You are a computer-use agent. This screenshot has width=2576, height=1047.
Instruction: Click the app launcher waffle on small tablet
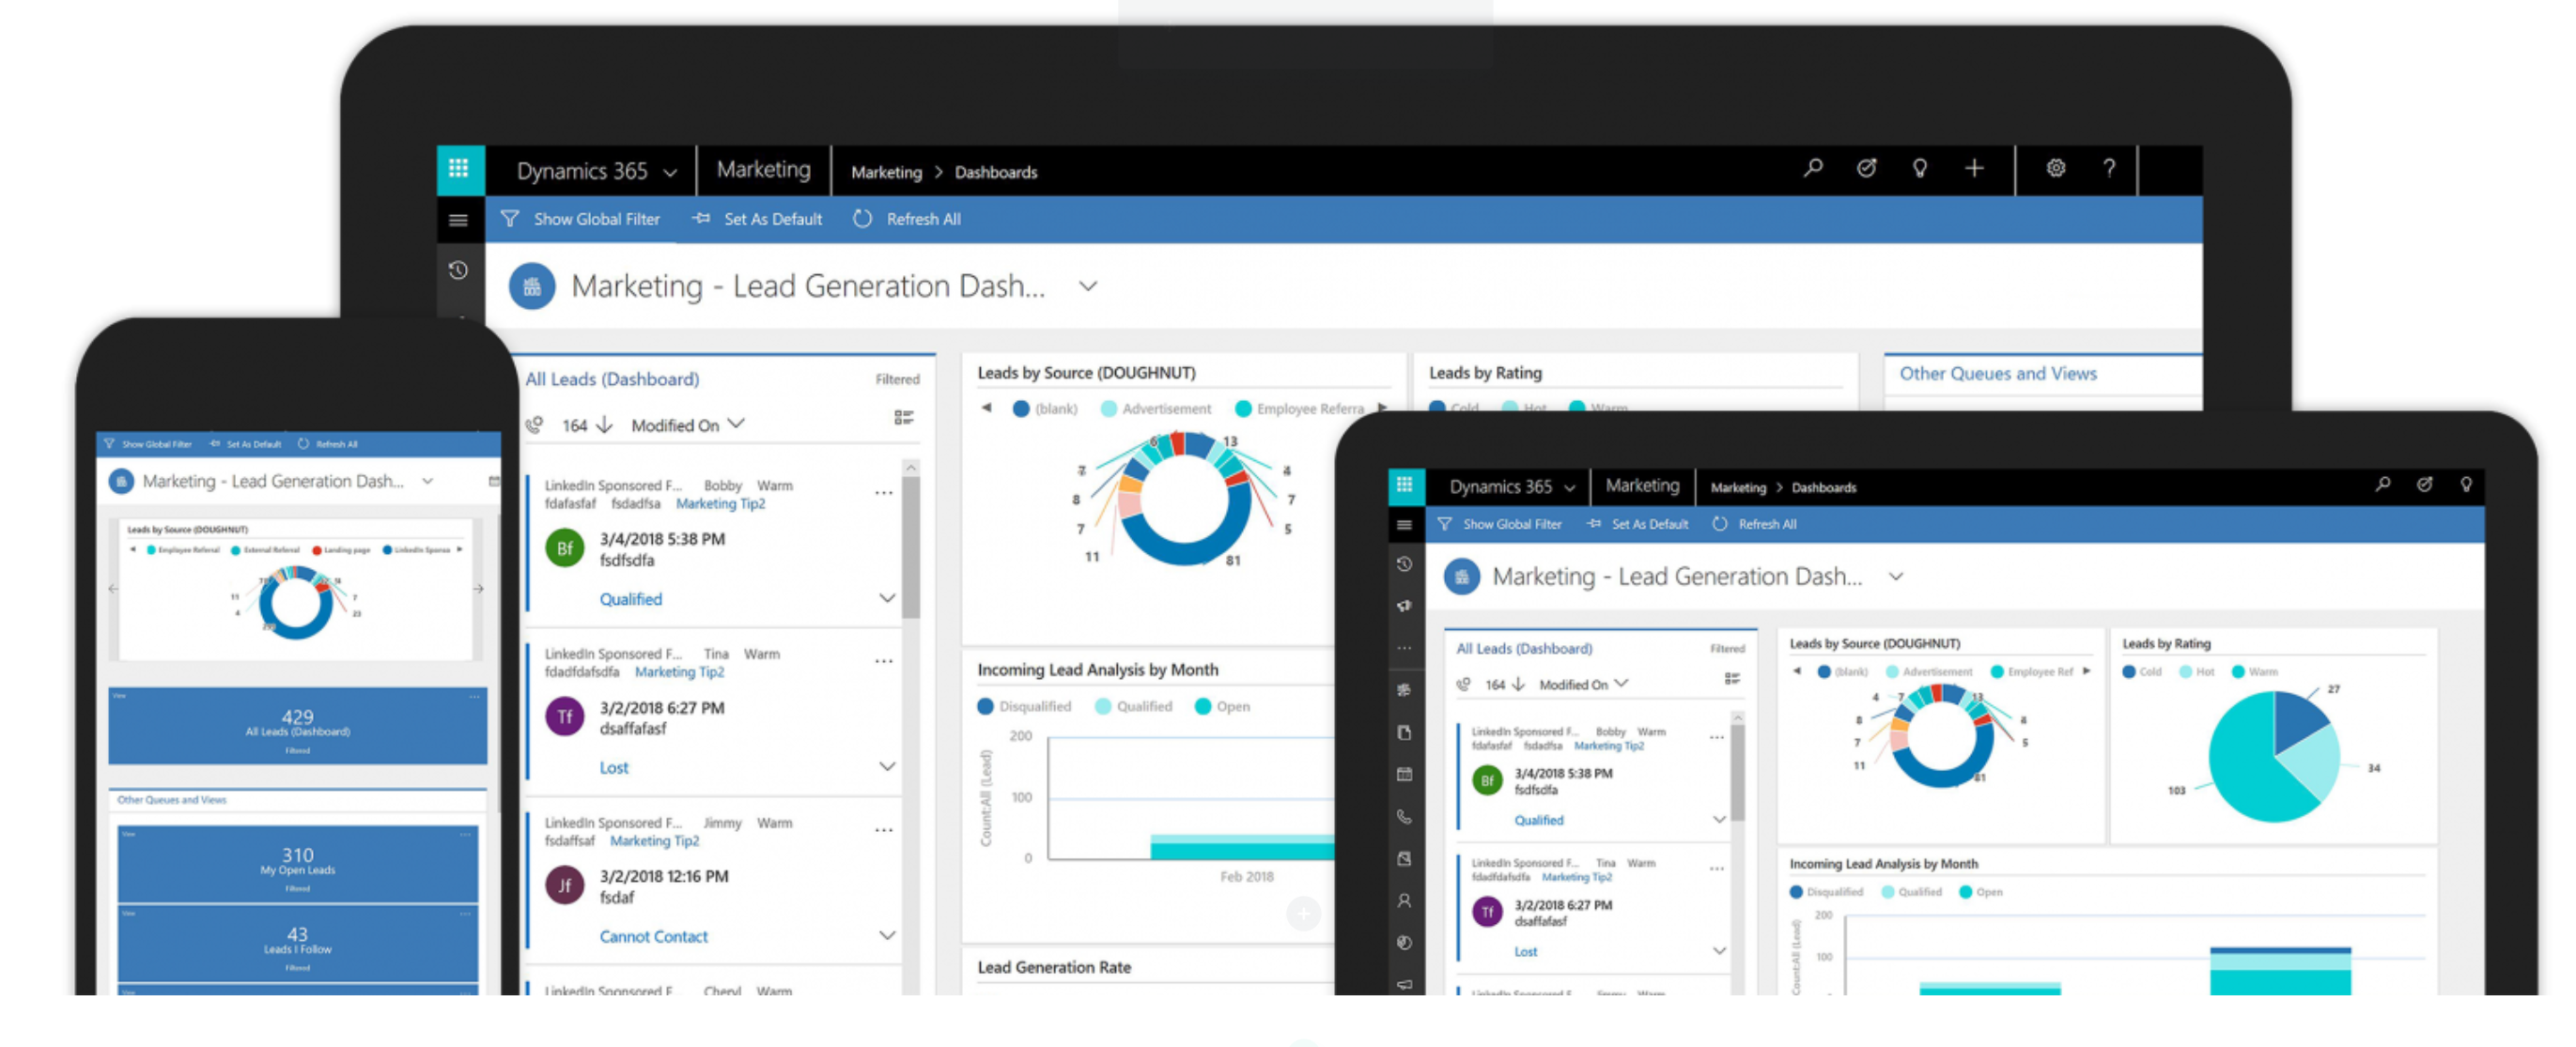(1405, 485)
